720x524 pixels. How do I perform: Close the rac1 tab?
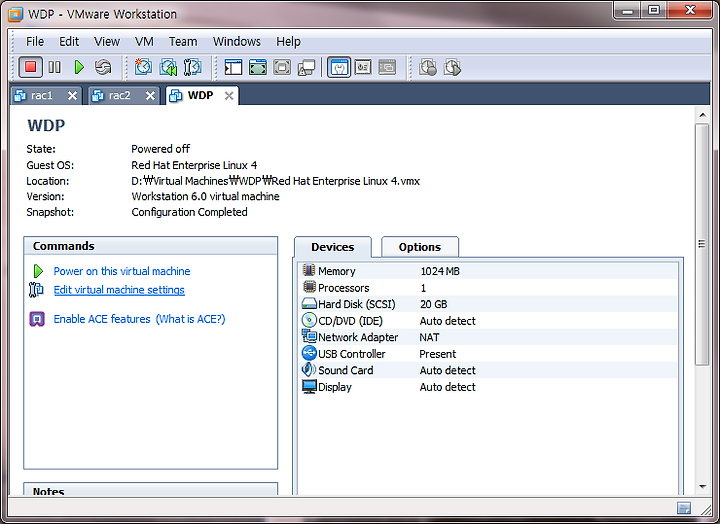[72, 96]
